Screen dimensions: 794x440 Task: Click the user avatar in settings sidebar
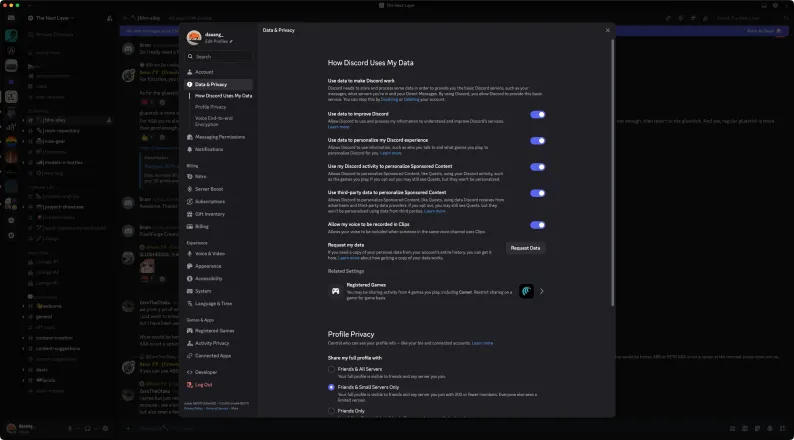coord(194,37)
